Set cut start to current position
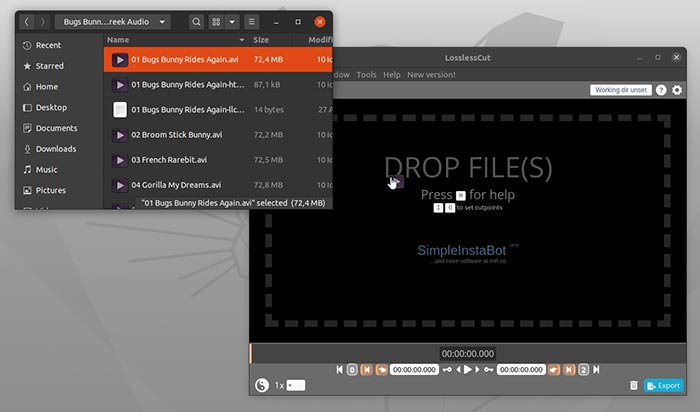Screen dimensions: 700x412 click(x=382, y=370)
